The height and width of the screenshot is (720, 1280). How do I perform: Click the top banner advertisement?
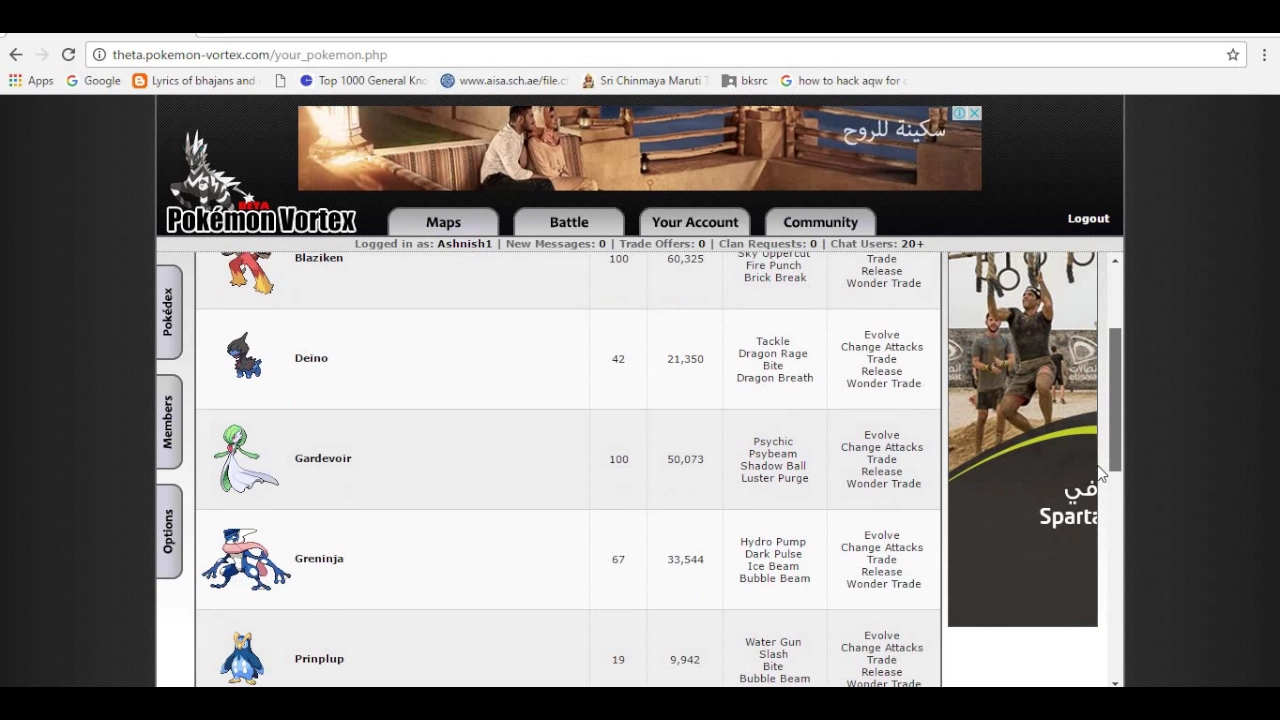640,148
